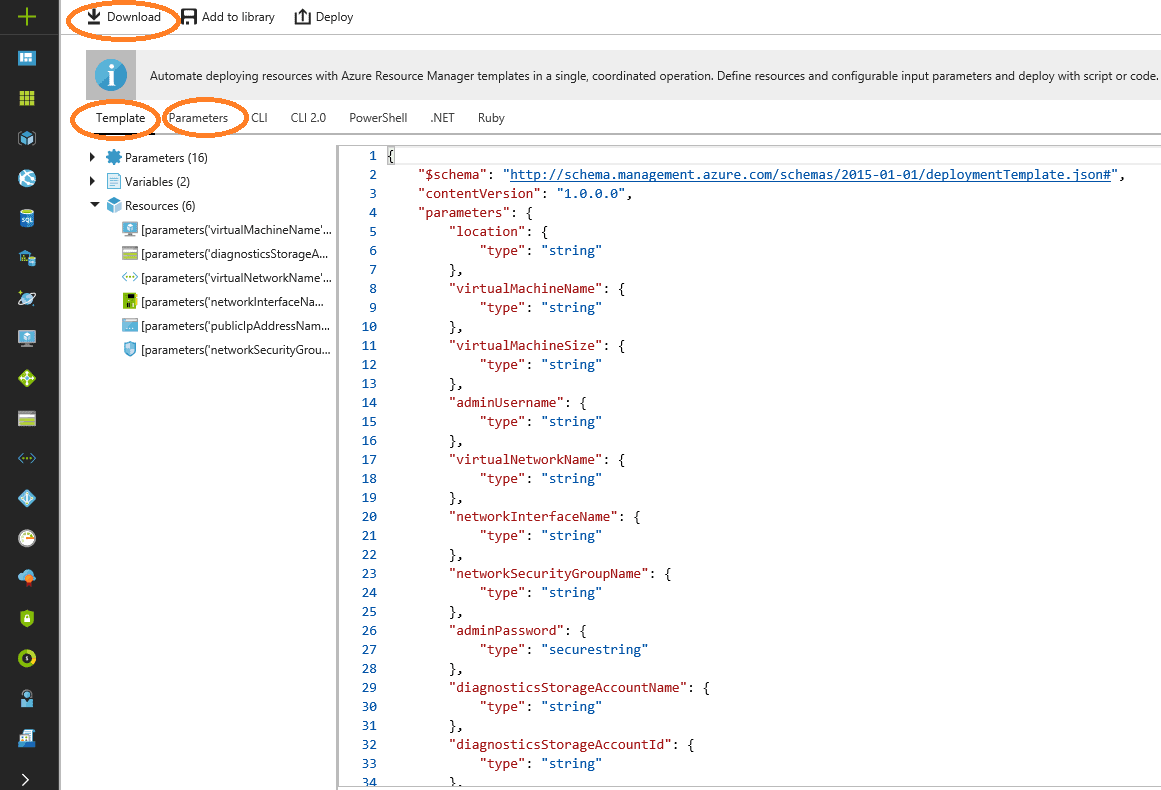Open the Virtual networks icon in sidebar
Image resolution: width=1161 pixels, height=790 pixels.
click(27, 458)
